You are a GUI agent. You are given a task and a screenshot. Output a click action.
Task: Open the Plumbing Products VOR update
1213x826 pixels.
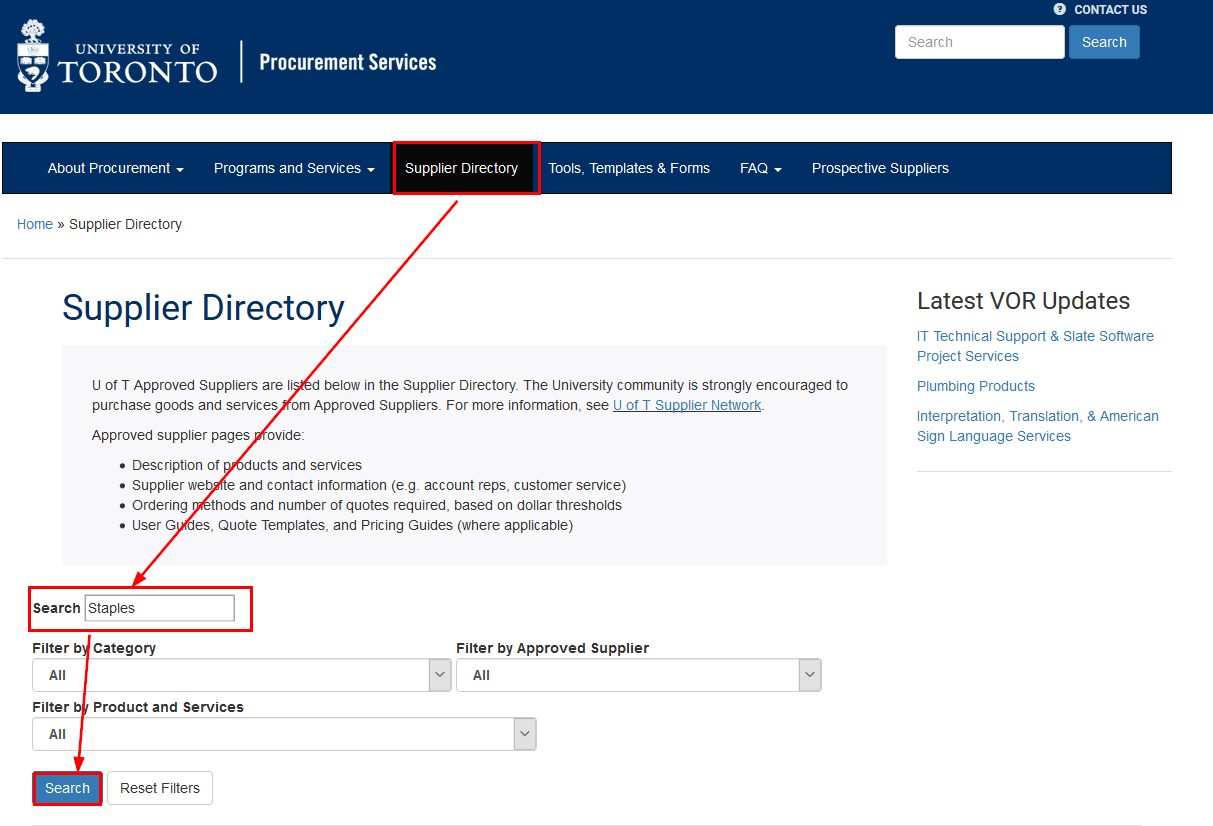click(x=975, y=386)
